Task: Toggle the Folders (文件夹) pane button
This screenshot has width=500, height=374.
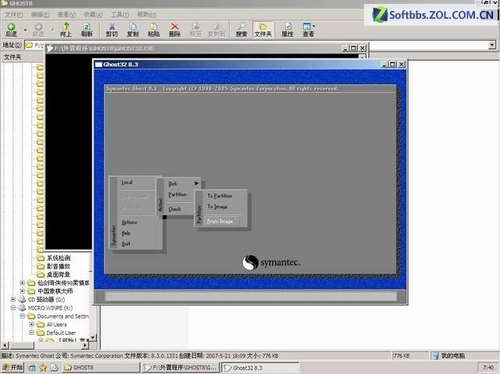Action: (x=263, y=30)
